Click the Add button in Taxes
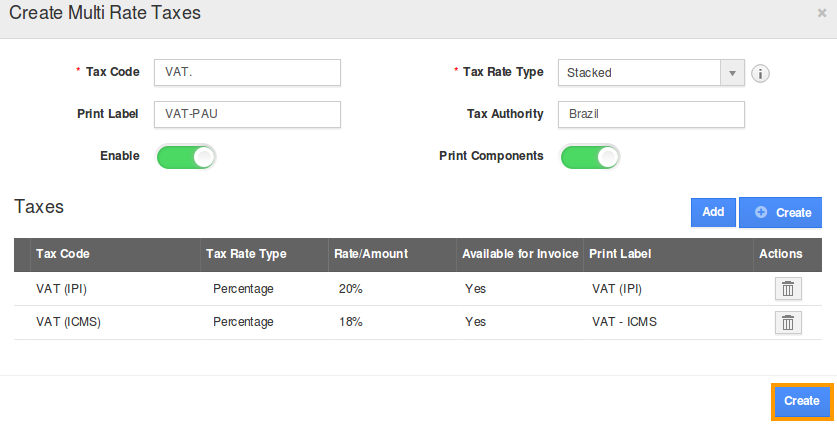This screenshot has width=837, height=424. click(x=713, y=212)
